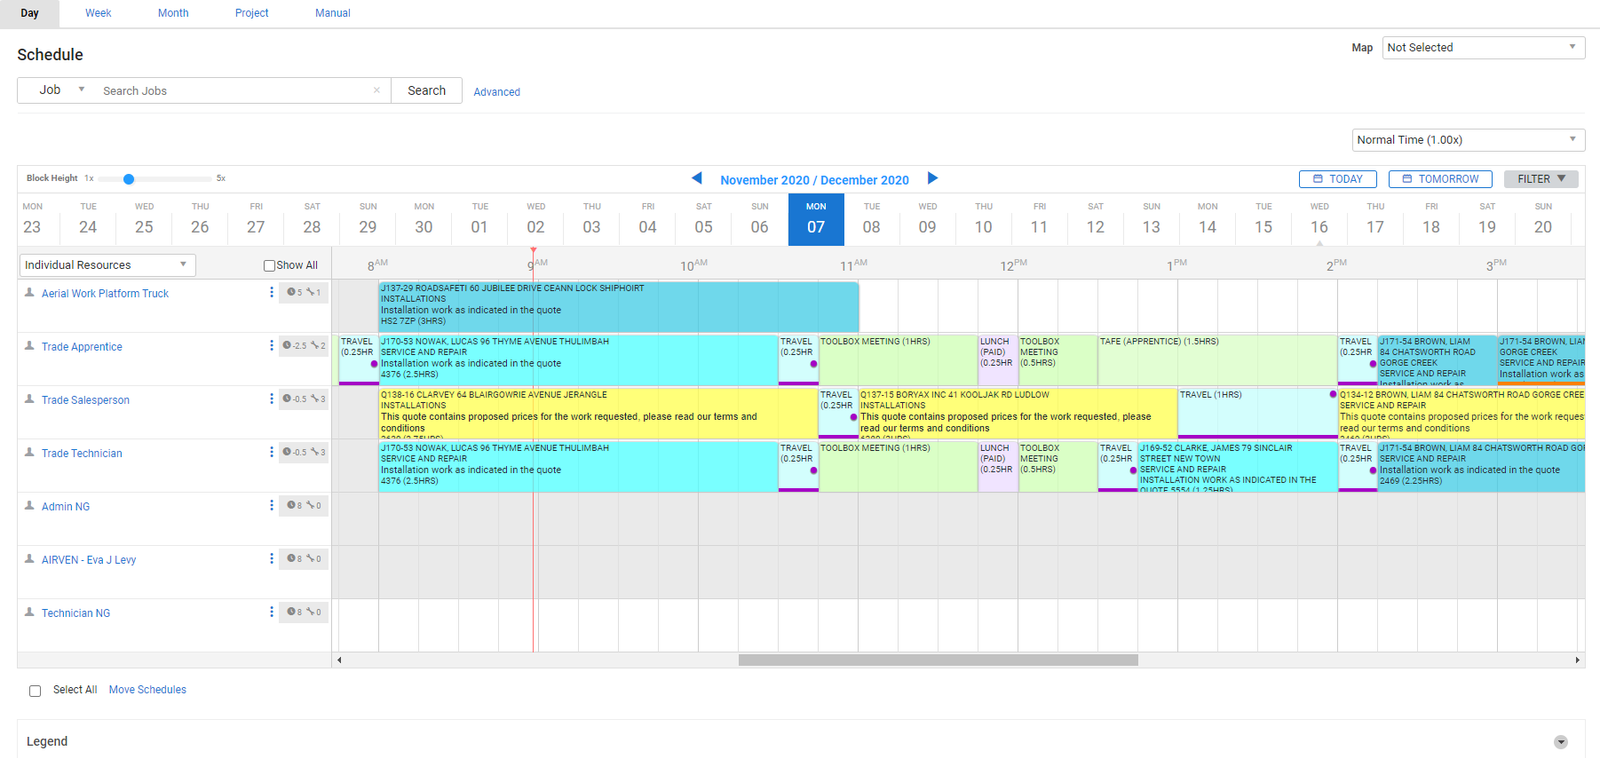Go to previous date range arrow
Viewport: 1600px width, 758px height.
tap(697, 178)
